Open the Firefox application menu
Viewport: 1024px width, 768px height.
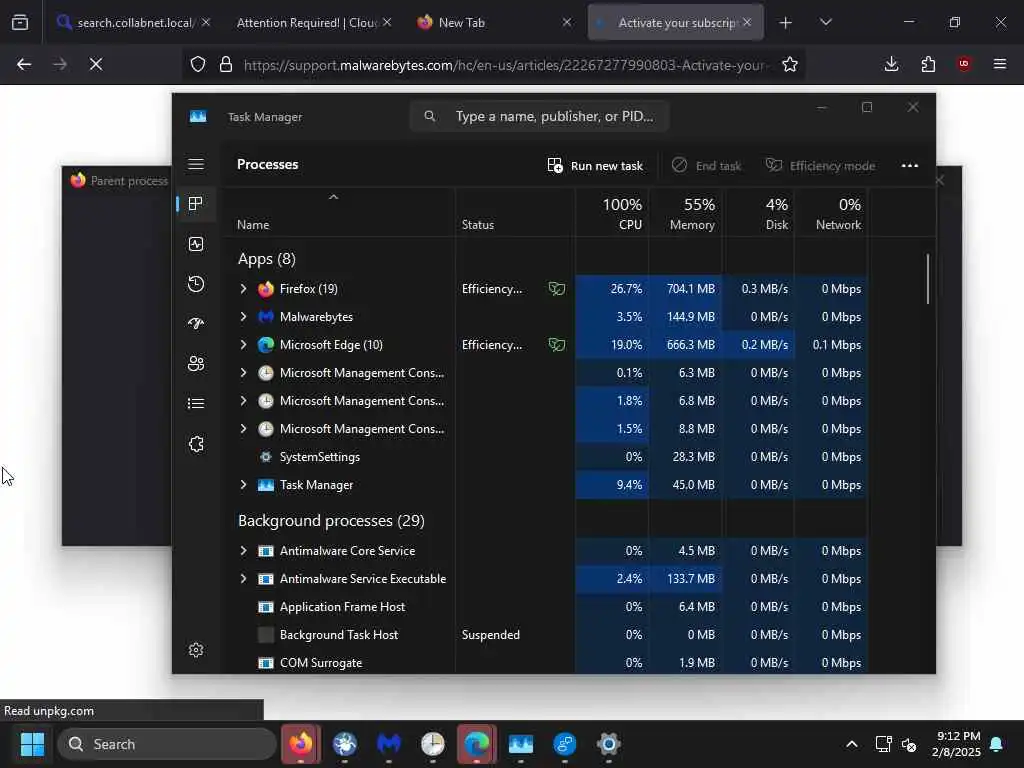[x=1000, y=64]
